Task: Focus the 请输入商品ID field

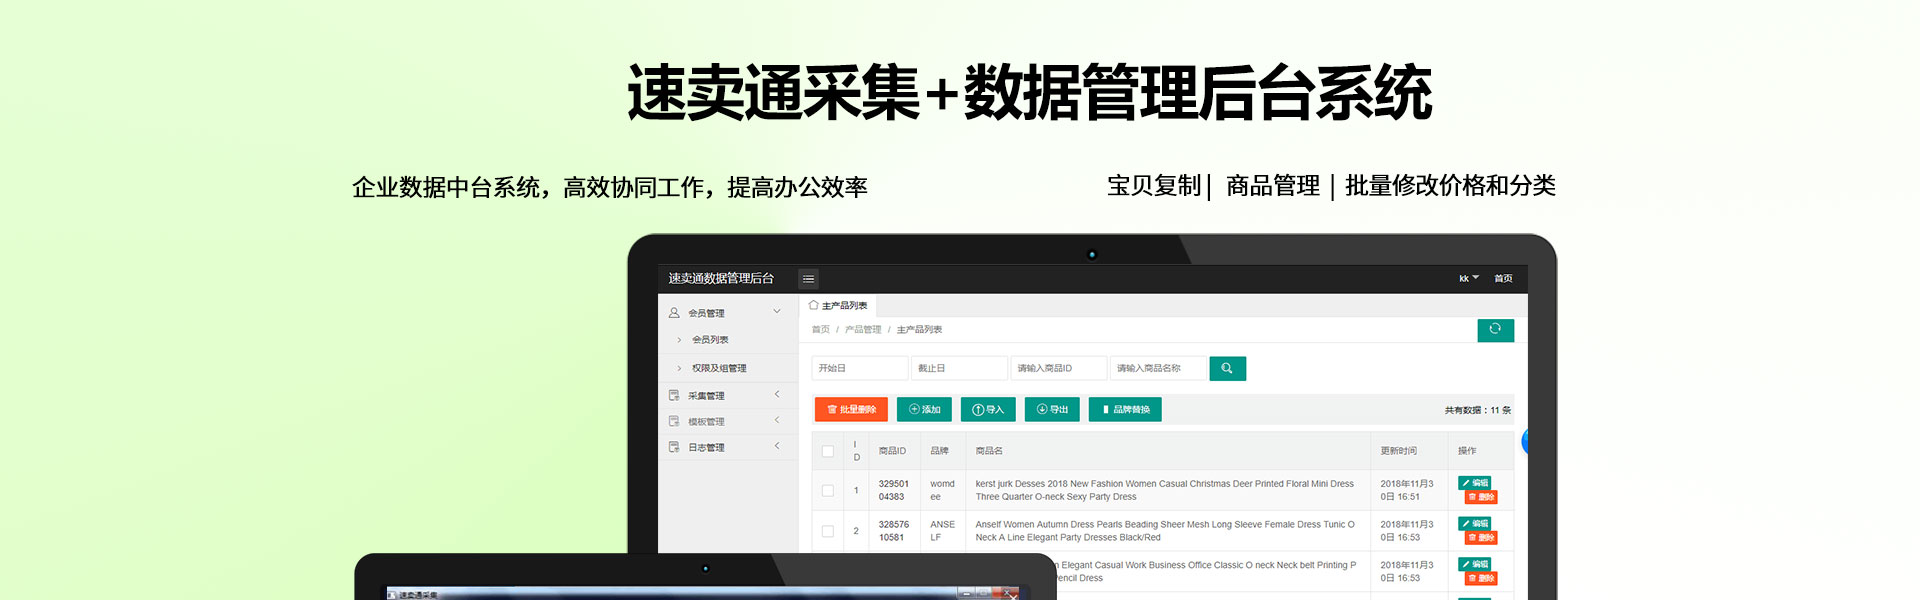Action: [1058, 368]
